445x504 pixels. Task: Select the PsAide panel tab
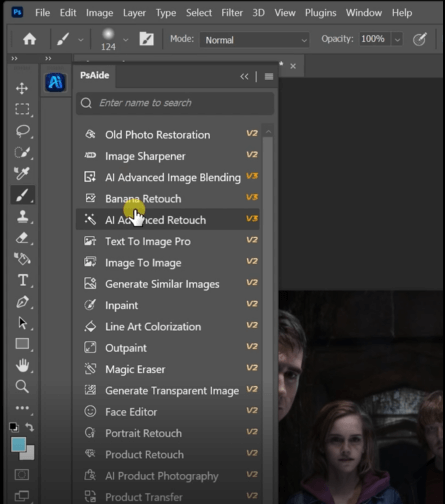point(94,75)
